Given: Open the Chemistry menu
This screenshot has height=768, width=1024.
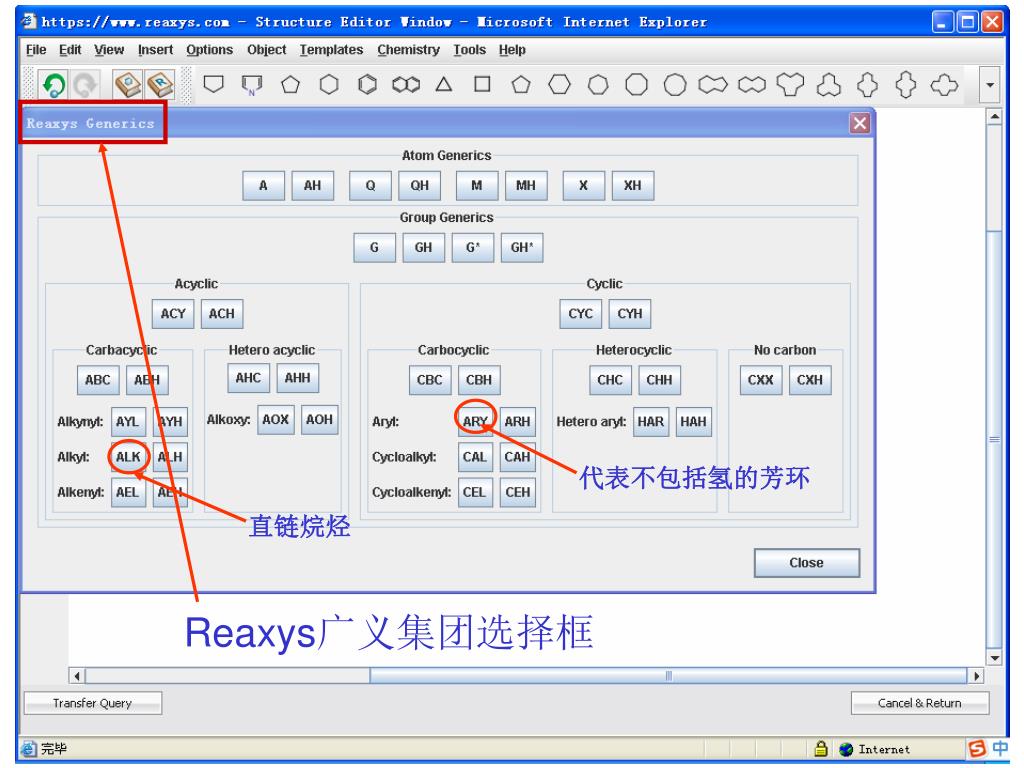Looking at the screenshot, I should coord(408,50).
